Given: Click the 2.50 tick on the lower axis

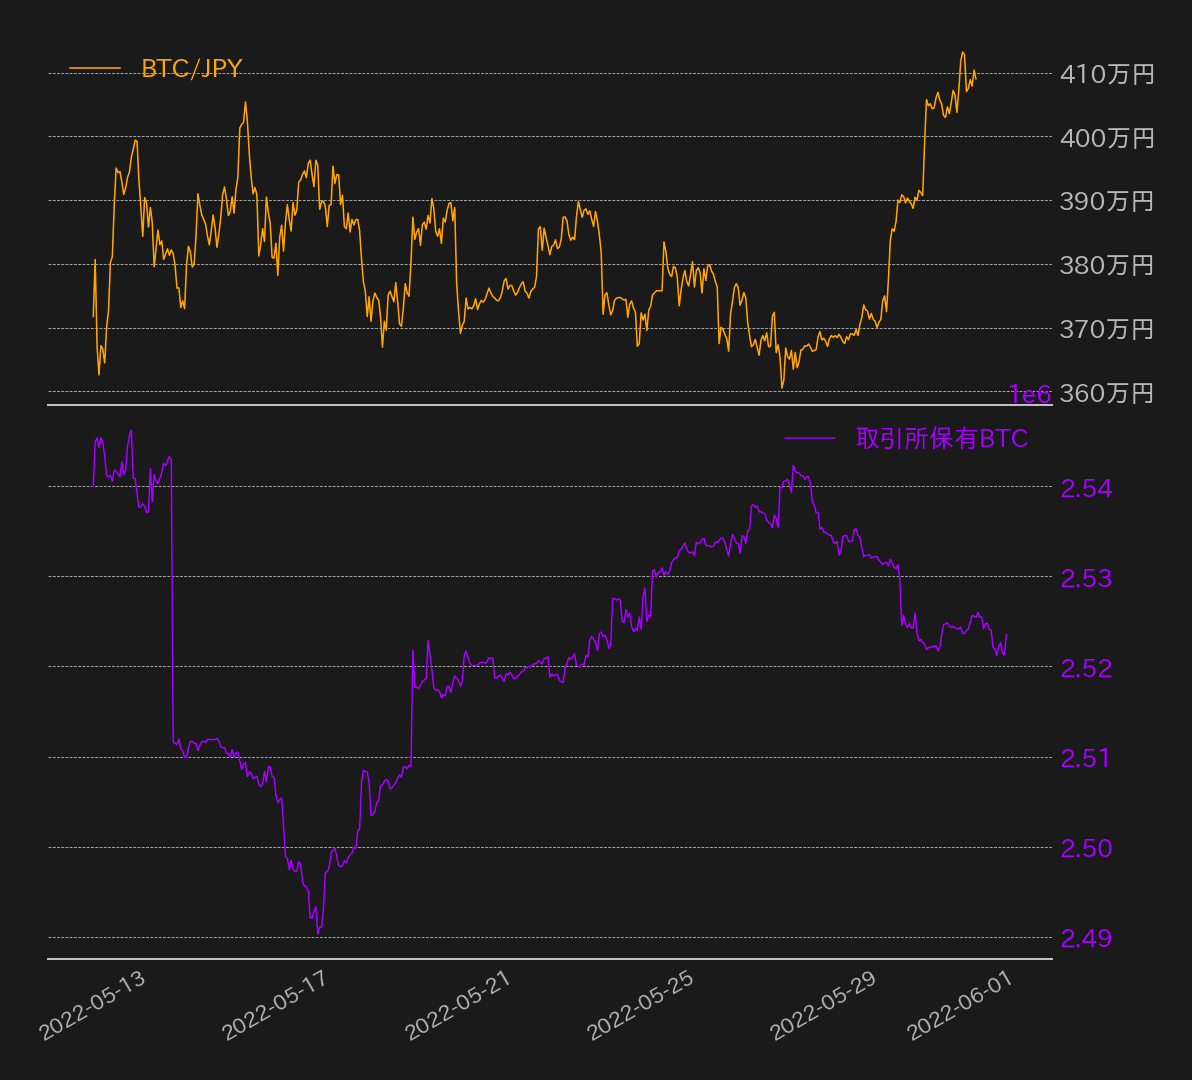Looking at the screenshot, I should tap(1085, 848).
